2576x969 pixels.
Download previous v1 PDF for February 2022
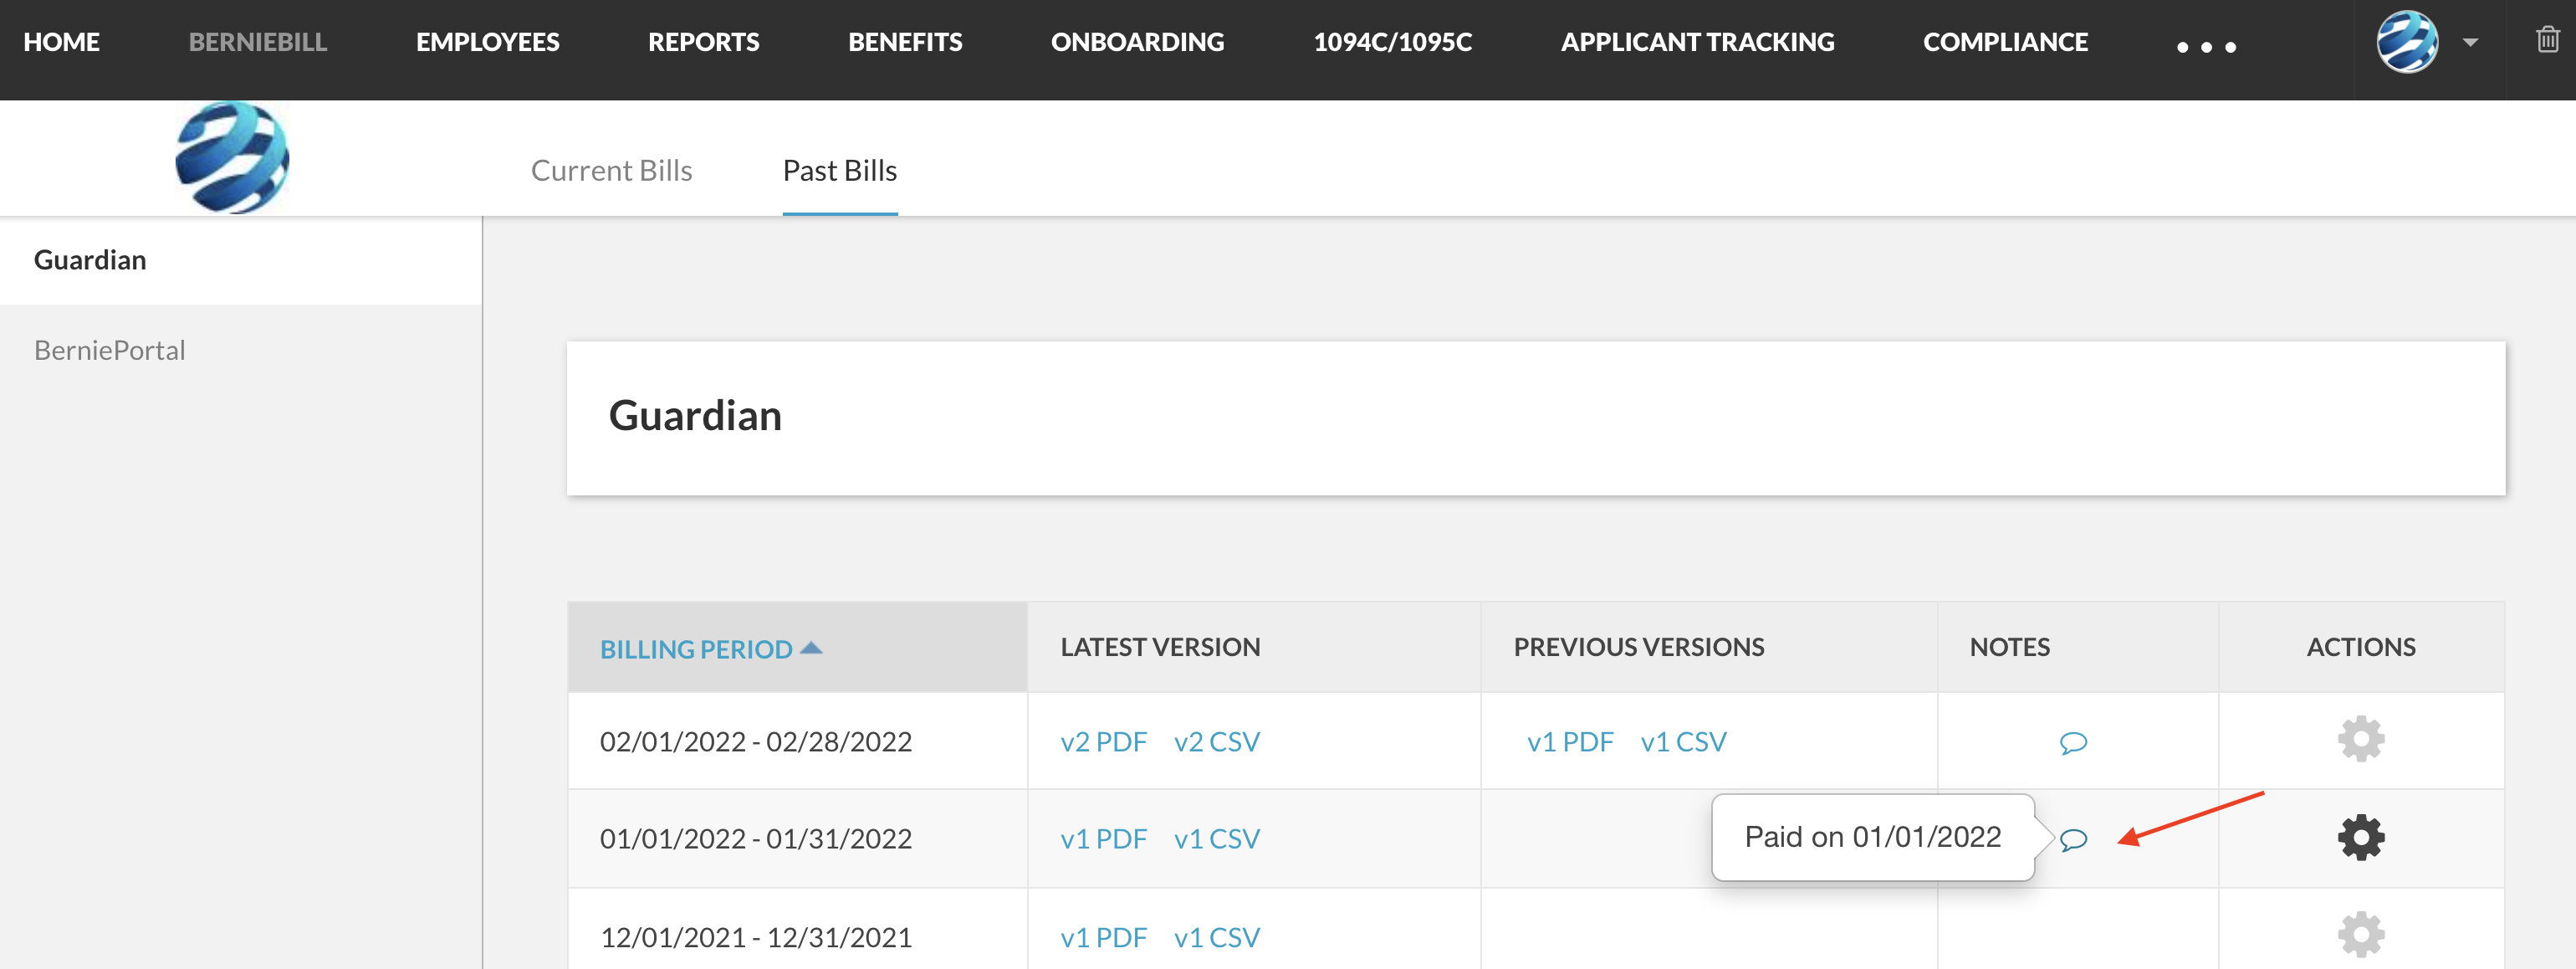pos(1570,742)
